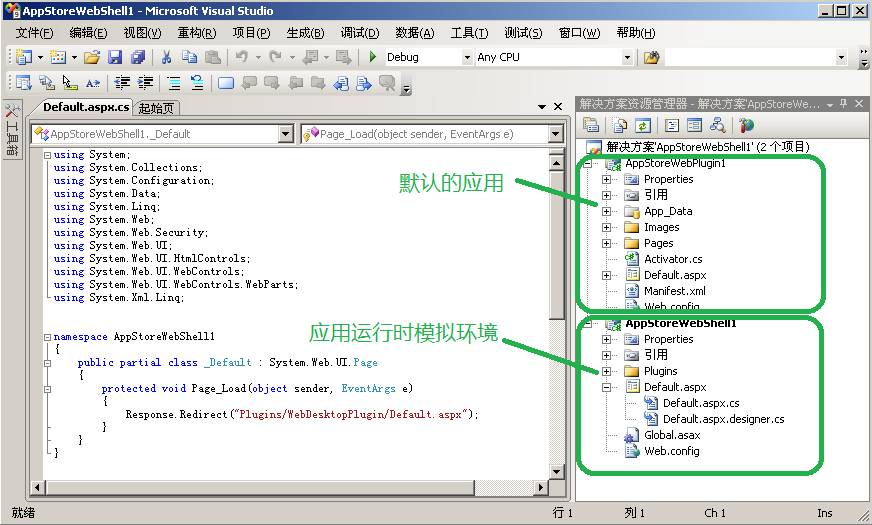Click the editor vertical scroll up arrow
Screen dimensions: 872x525
pyautogui.click(x=556, y=163)
